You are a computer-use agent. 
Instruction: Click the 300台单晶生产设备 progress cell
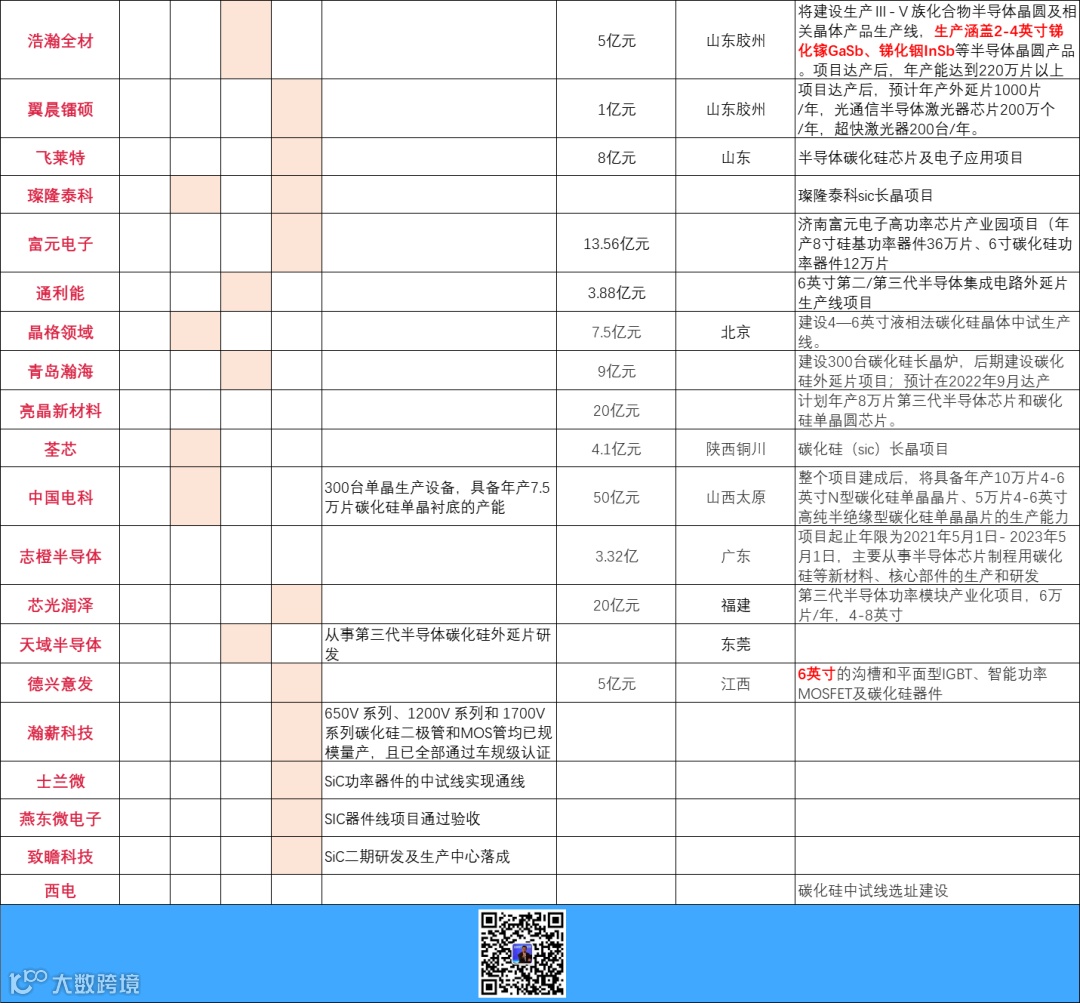439,497
